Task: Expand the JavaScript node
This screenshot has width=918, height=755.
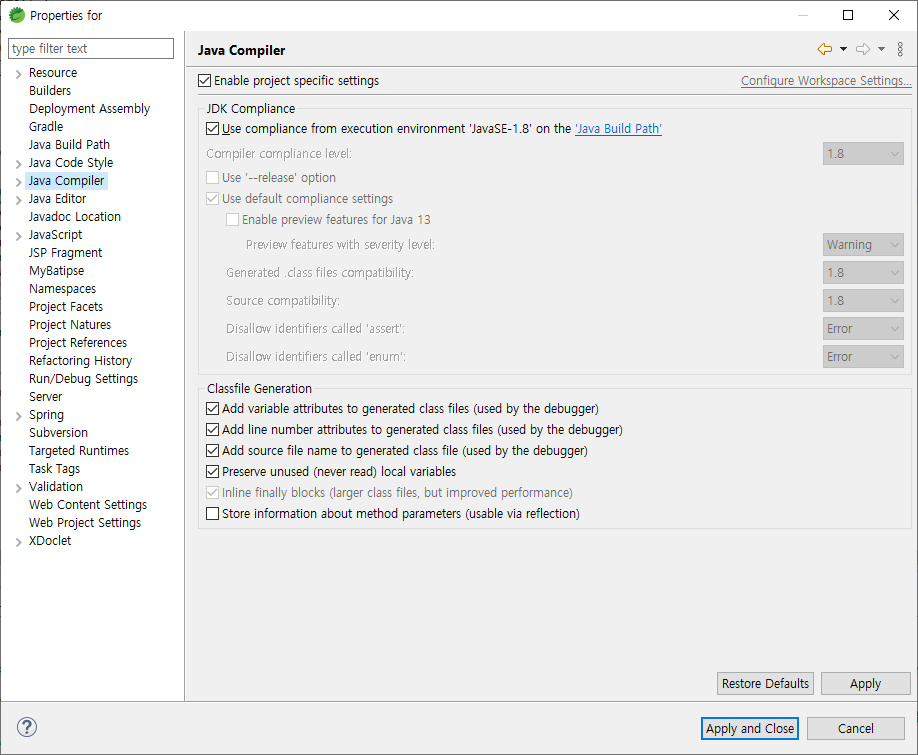Action: click(18, 236)
